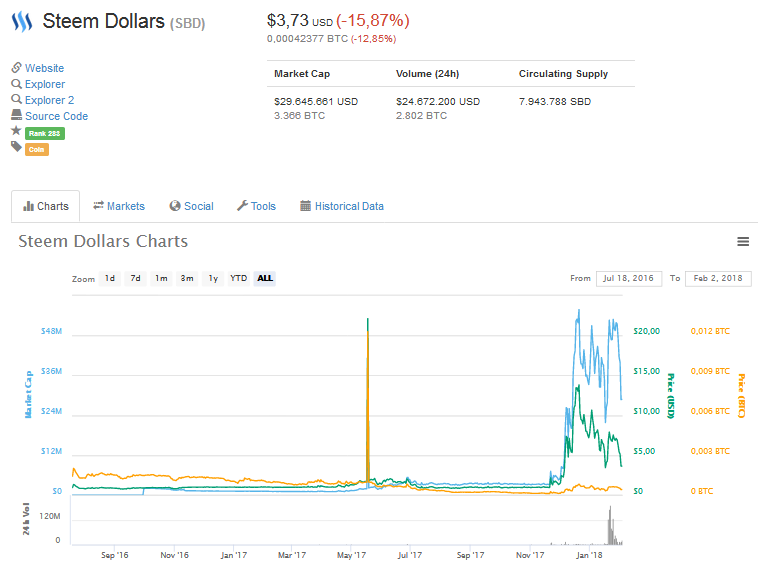Image resolution: width=763 pixels, height=564 pixels.
Task: Click the Rank 288 badge
Action: pos(45,133)
